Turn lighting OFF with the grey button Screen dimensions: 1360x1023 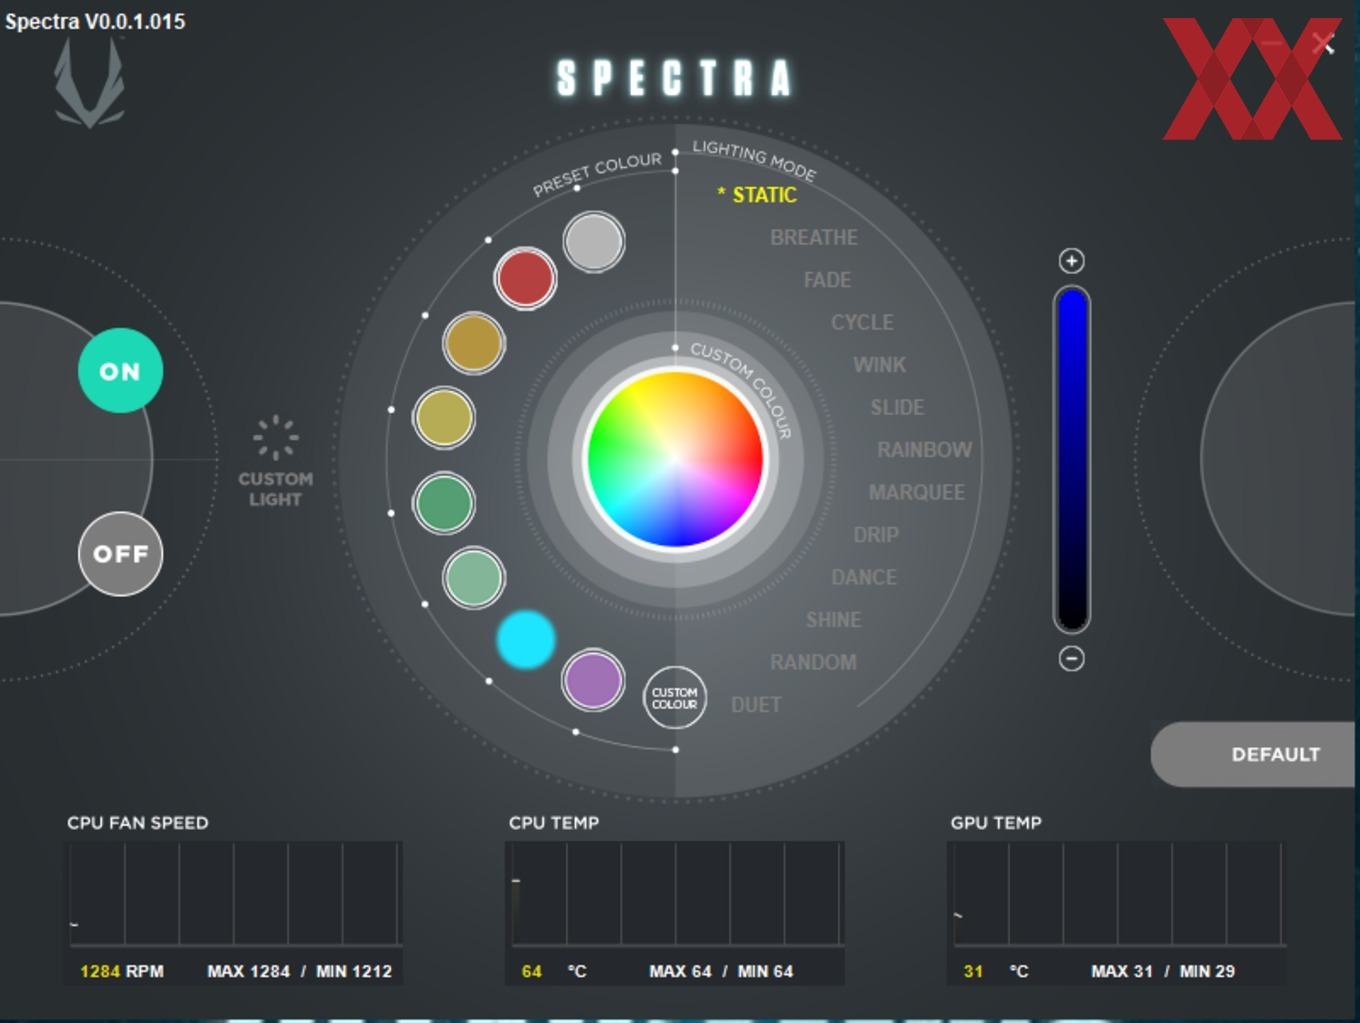coord(120,554)
